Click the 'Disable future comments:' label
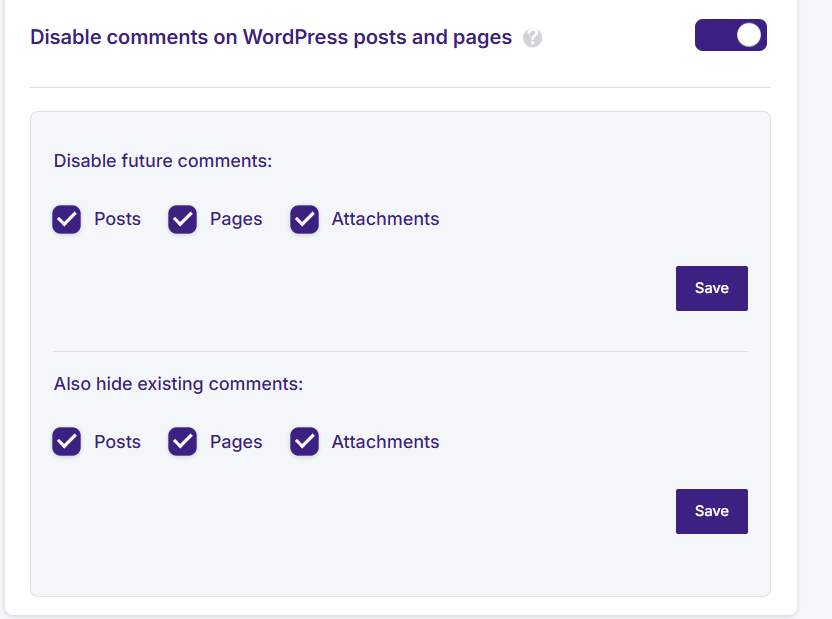 163,161
